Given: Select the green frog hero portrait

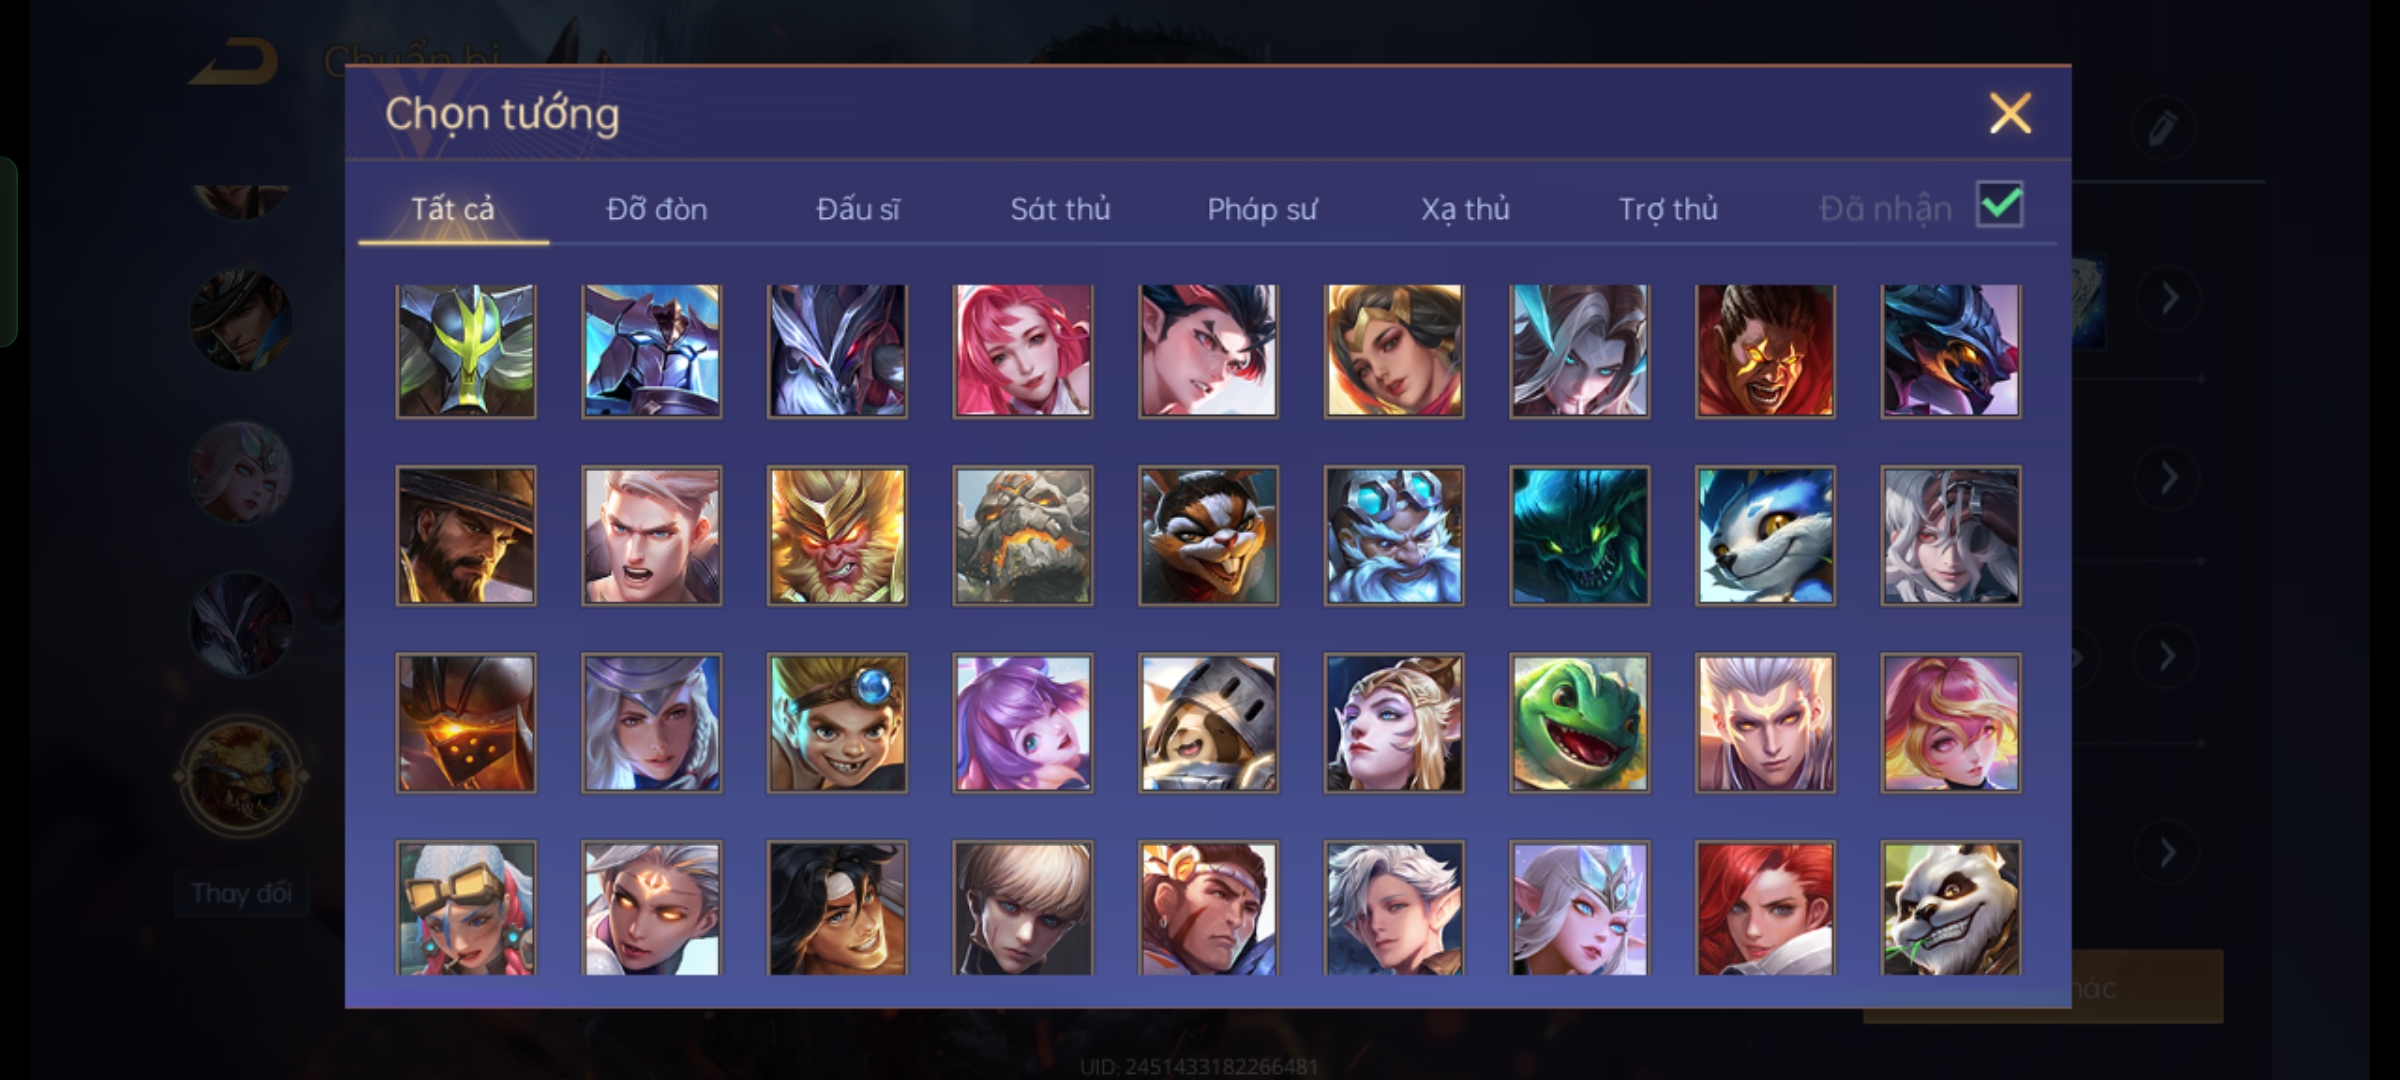Looking at the screenshot, I should (x=1579, y=723).
